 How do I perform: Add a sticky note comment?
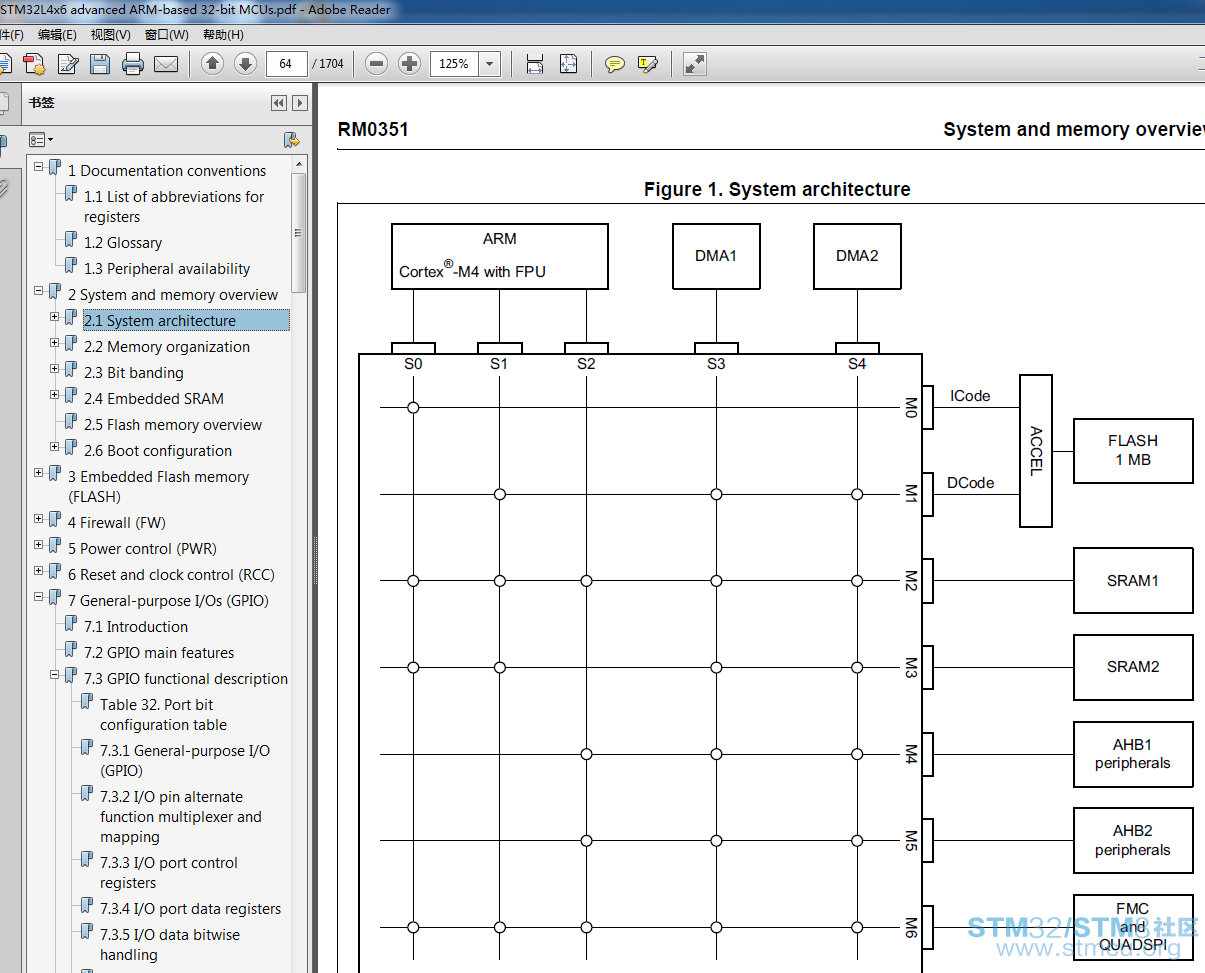tap(615, 64)
